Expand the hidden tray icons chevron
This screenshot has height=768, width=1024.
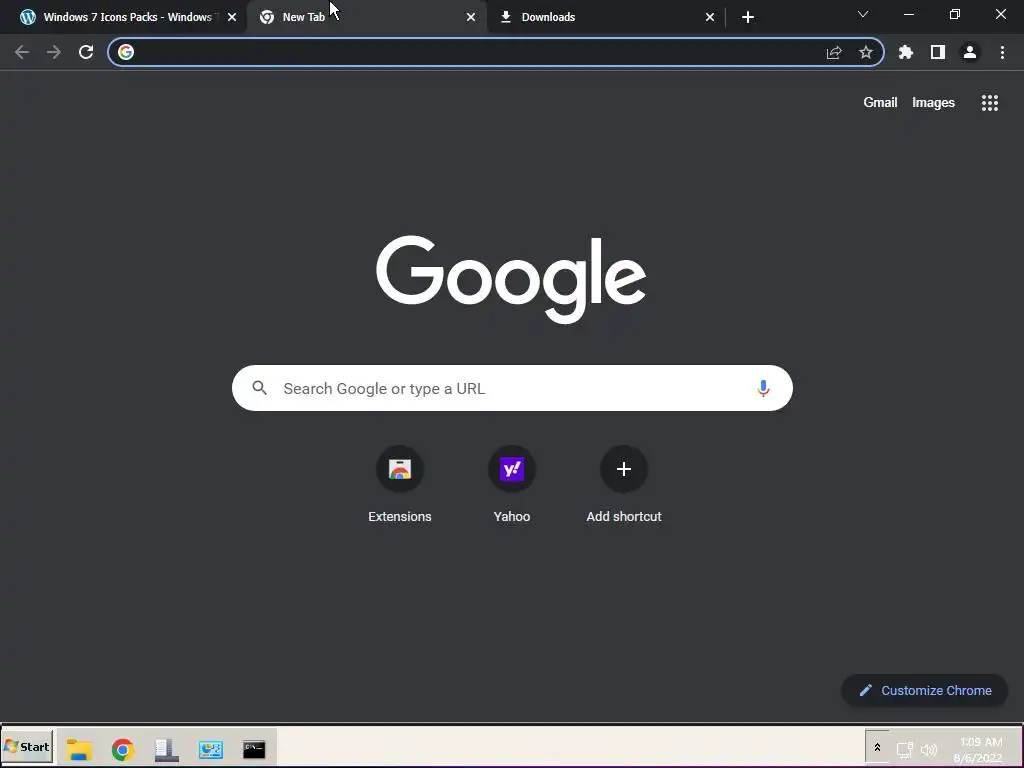(x=877, y=747)
